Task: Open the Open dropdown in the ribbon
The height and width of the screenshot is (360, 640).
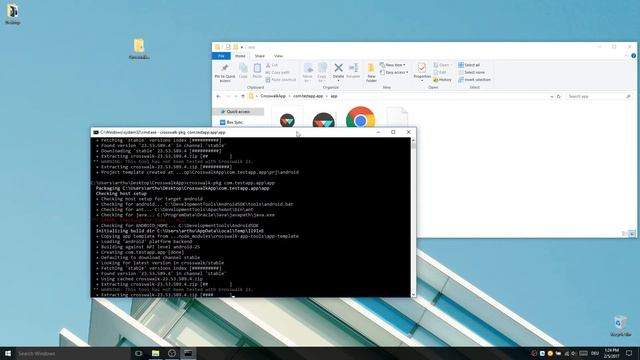Action: pyautogui.click(x=442, y=65)
